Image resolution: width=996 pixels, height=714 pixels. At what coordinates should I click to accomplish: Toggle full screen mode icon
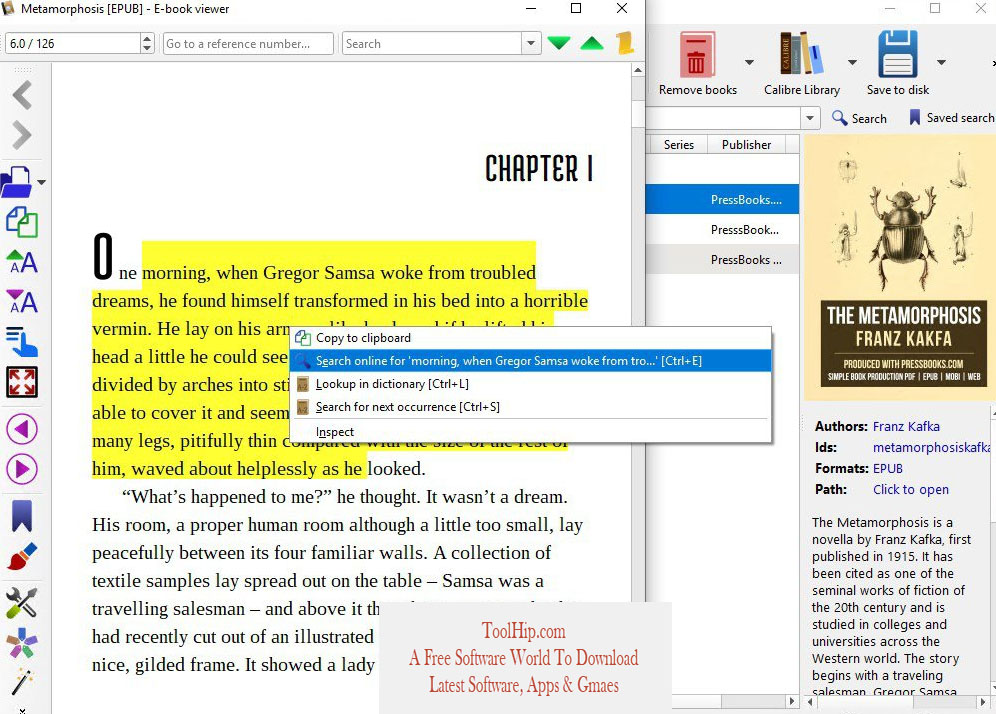[x=22, y=382]
